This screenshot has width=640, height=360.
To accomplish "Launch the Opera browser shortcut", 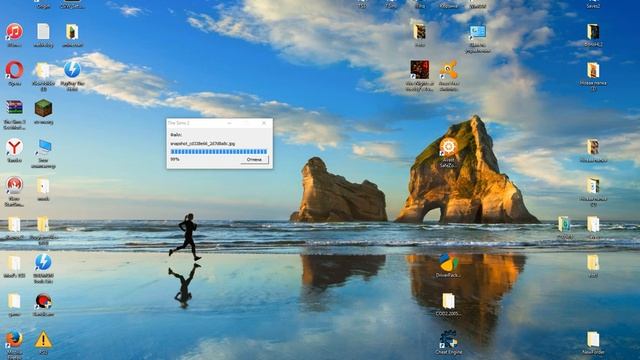I will coord(14,70).
